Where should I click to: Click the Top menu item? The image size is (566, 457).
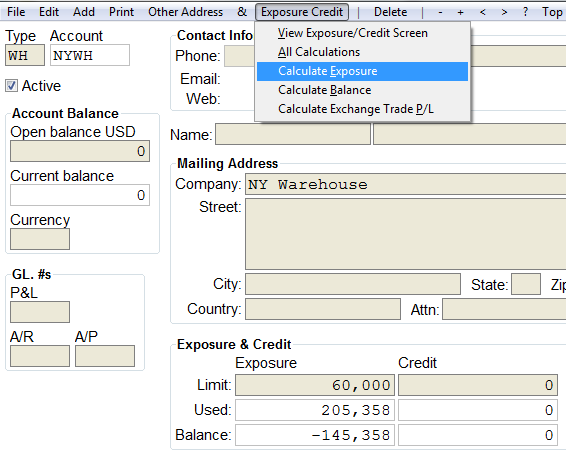(552, 12)
